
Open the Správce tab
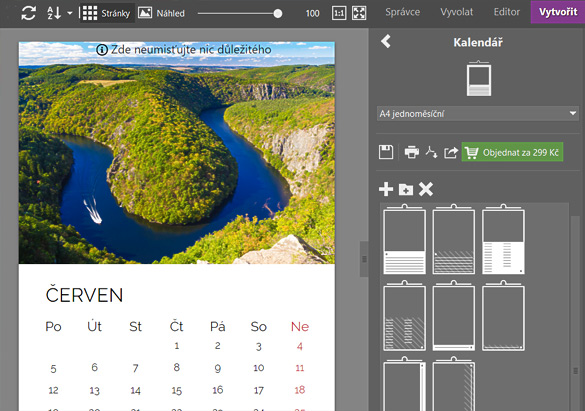point(403,12)
